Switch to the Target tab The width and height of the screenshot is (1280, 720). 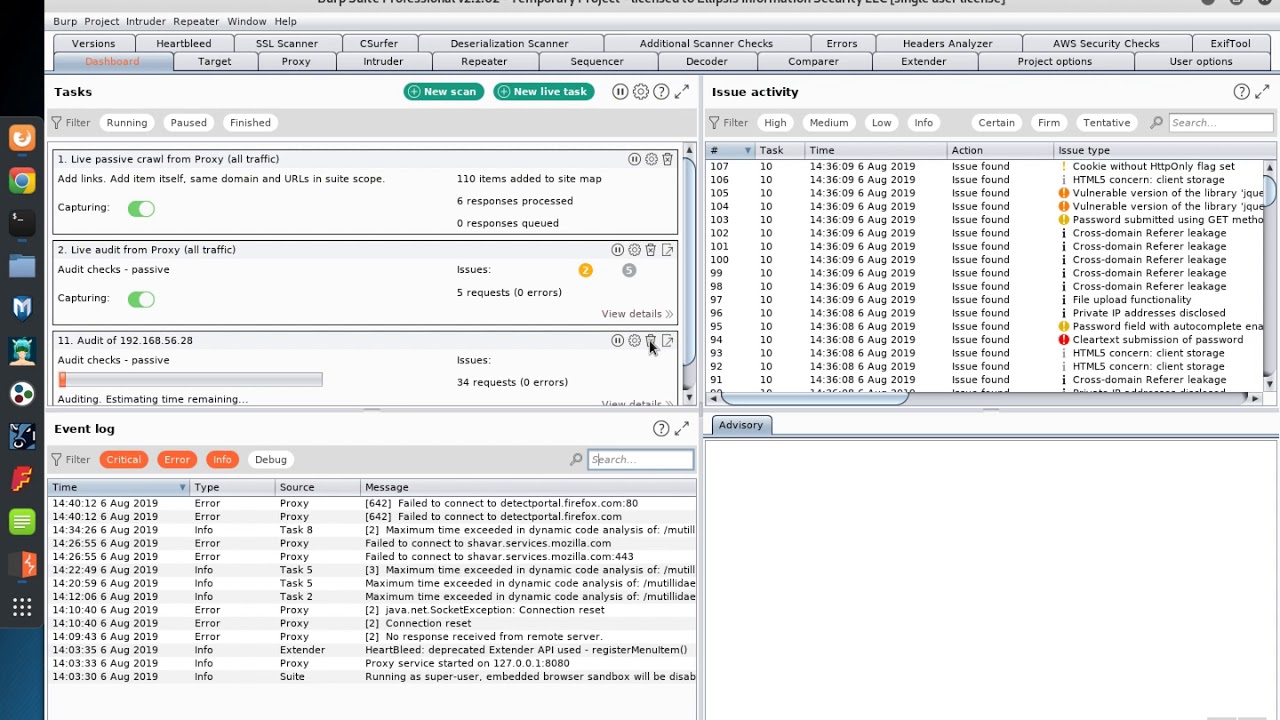tap(215, 61)
